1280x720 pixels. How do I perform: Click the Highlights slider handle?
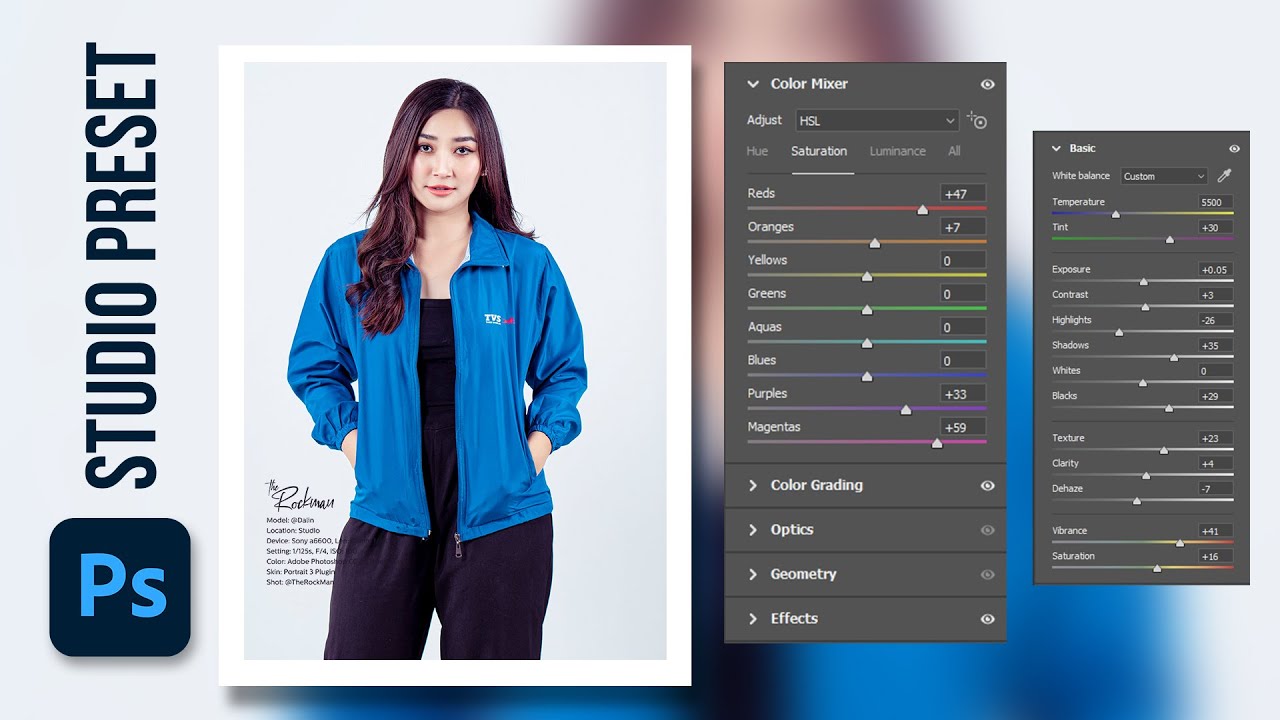click(1119, 332)
